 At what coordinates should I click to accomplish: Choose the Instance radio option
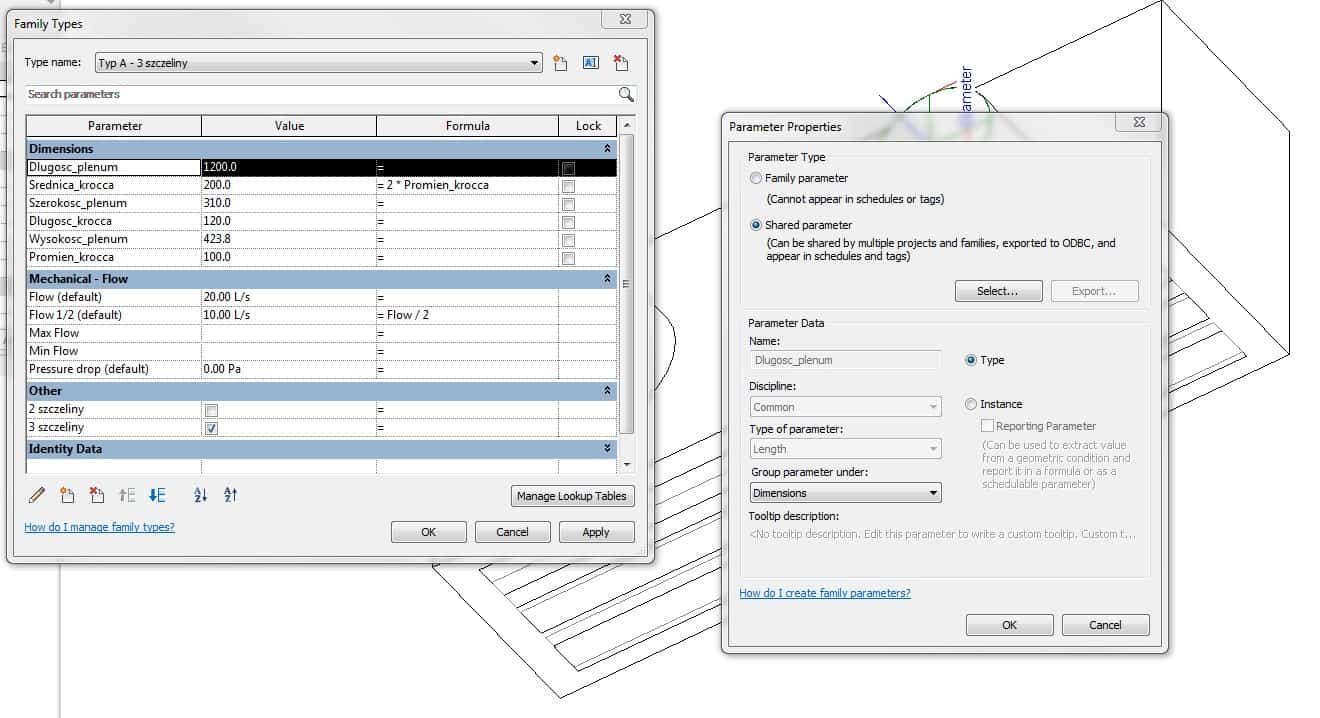pos(971,404)
